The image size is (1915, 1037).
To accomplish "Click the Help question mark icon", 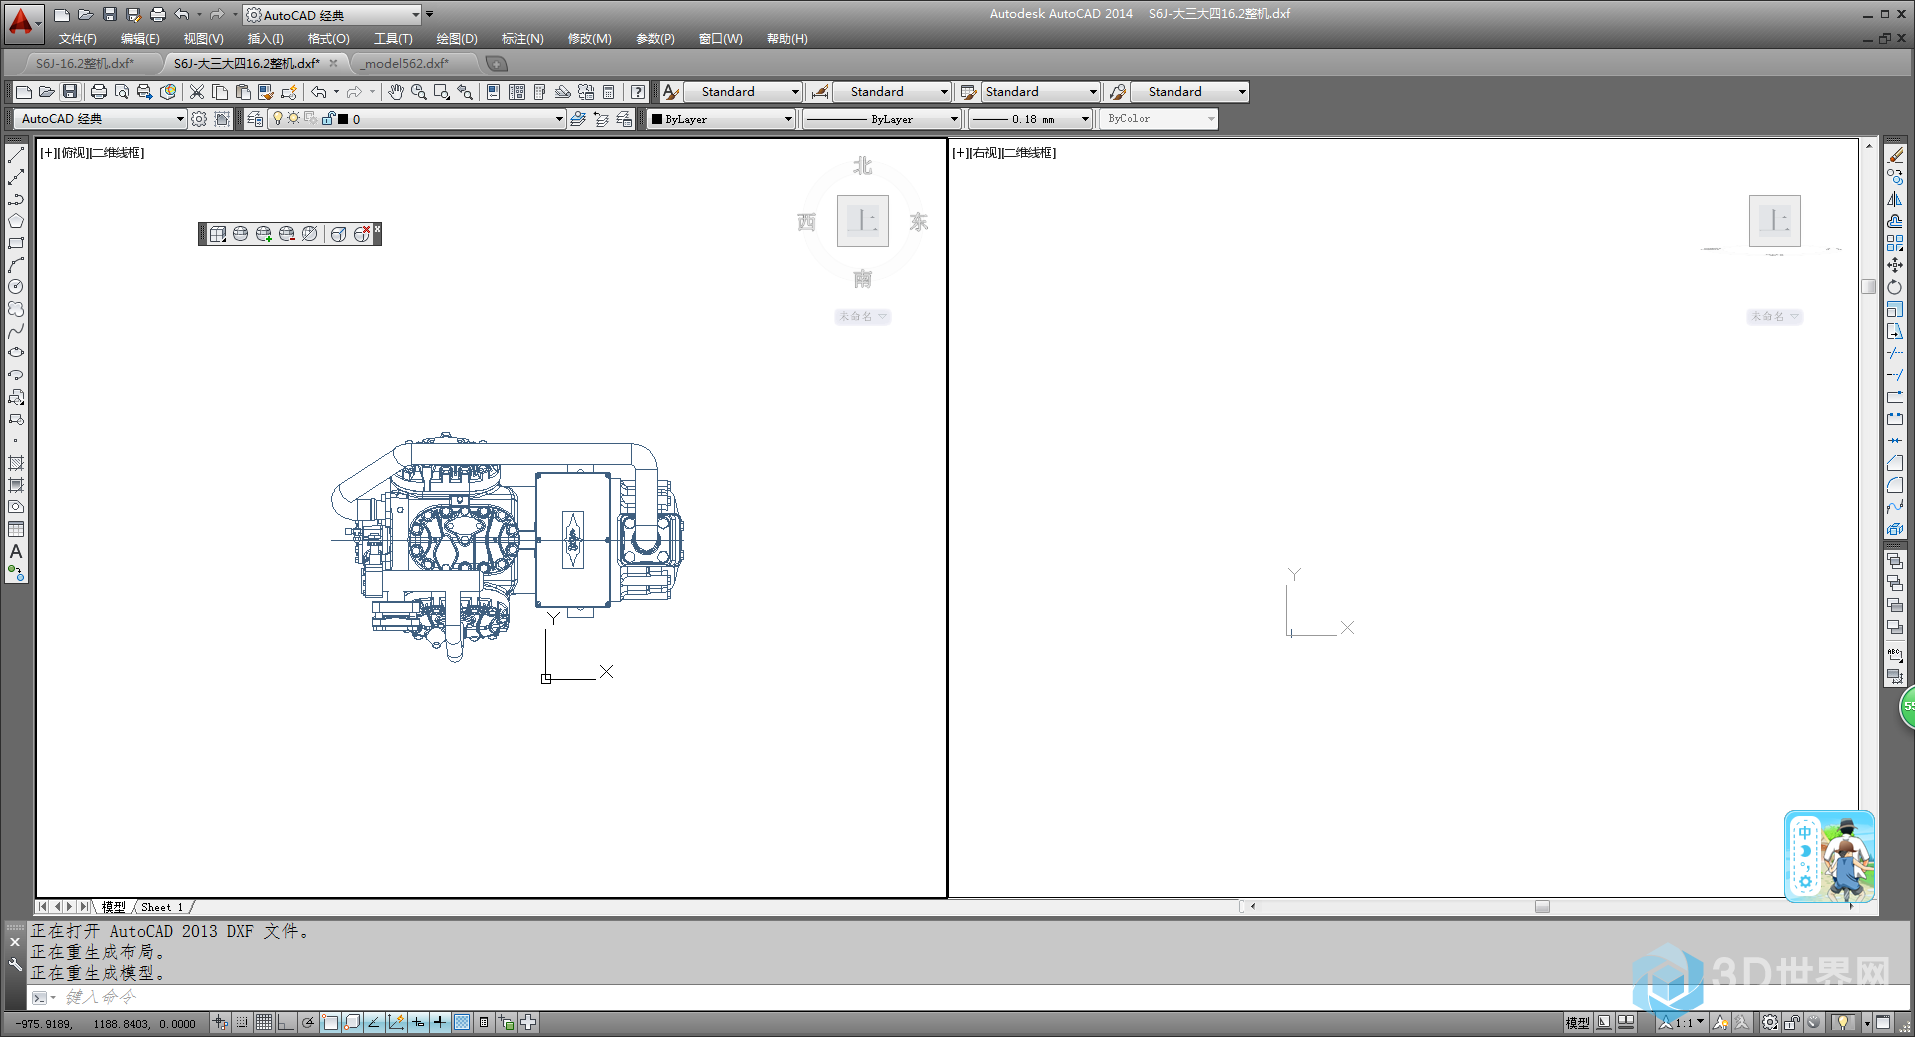I will tap(637, 92).
